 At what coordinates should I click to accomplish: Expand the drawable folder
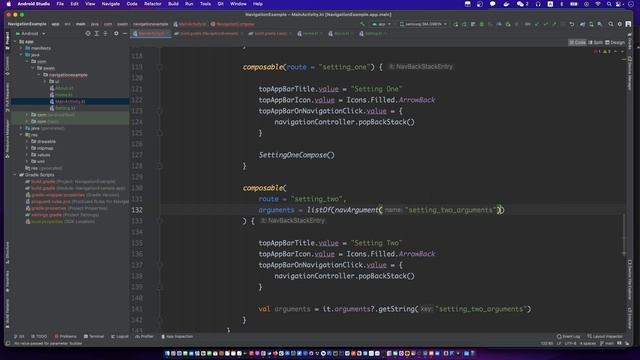pos(27,142)
